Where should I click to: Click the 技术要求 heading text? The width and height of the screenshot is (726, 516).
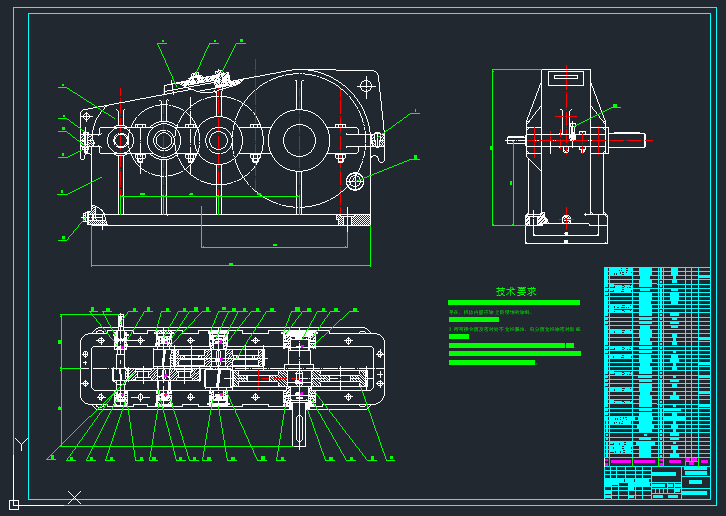pos(516,291)
